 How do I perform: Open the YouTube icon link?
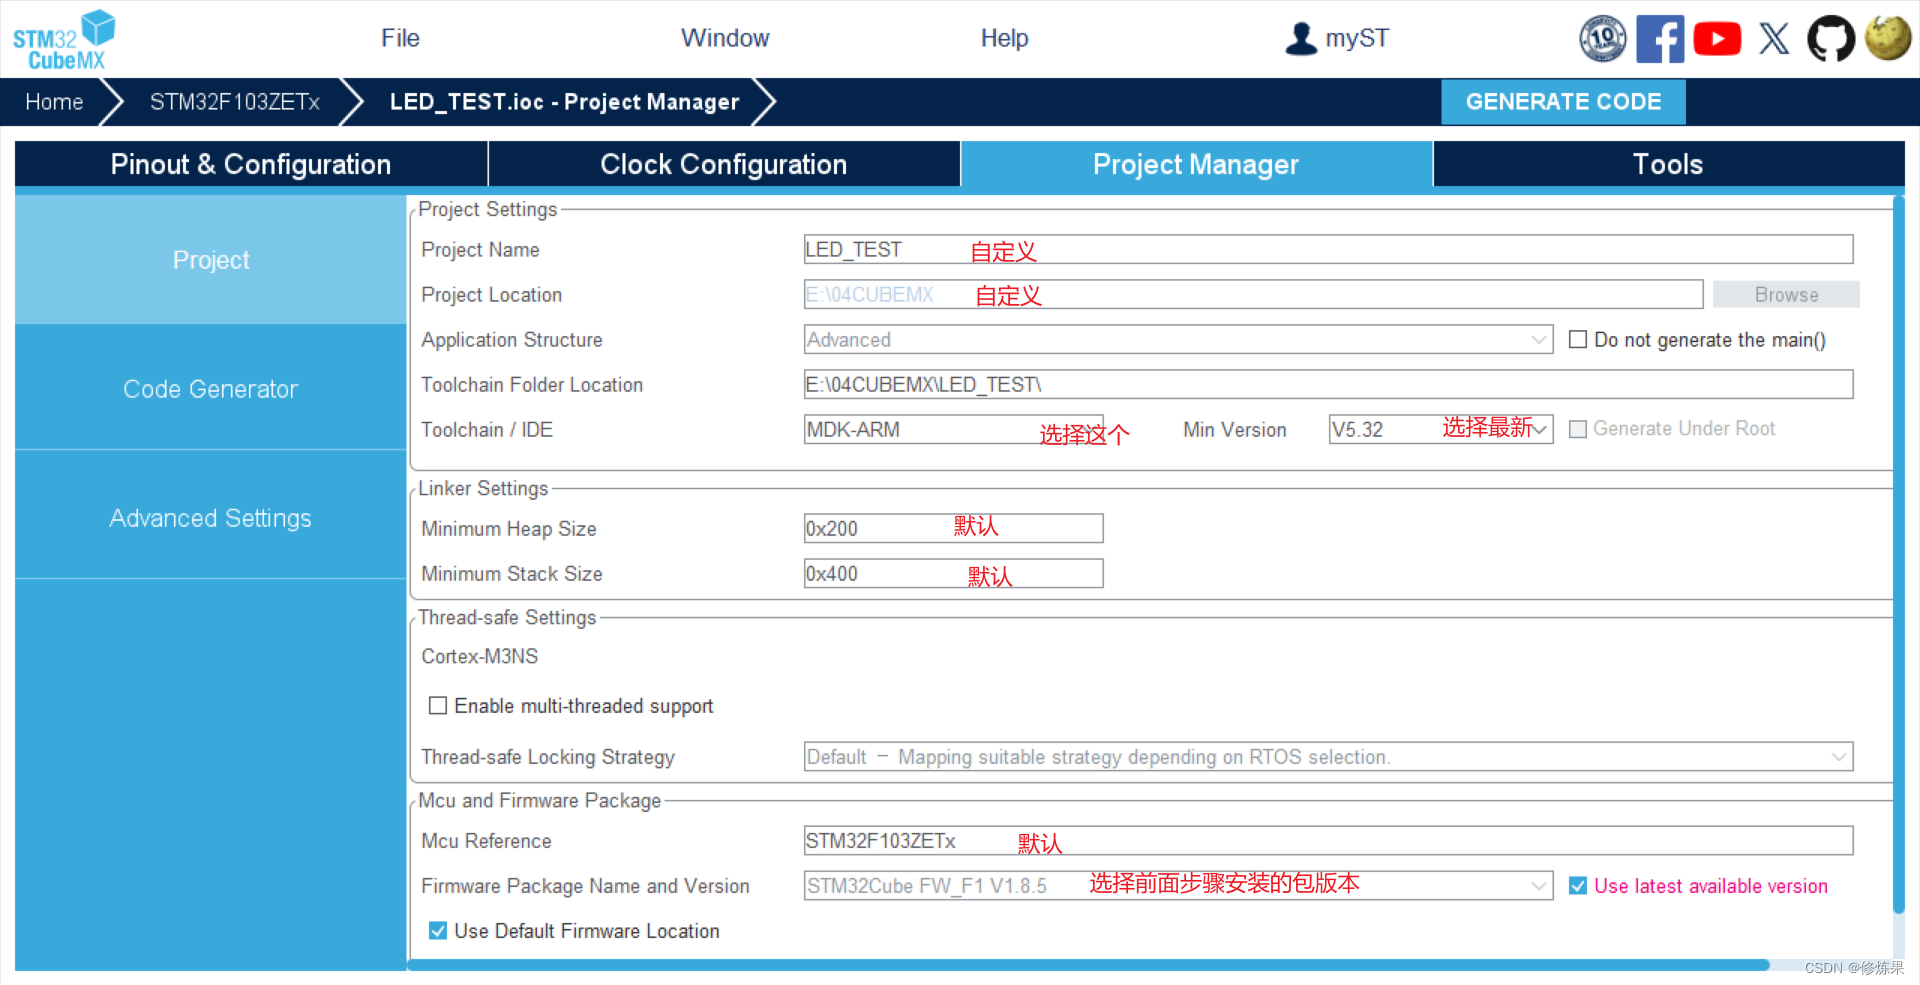click(x=1717, y=39)
